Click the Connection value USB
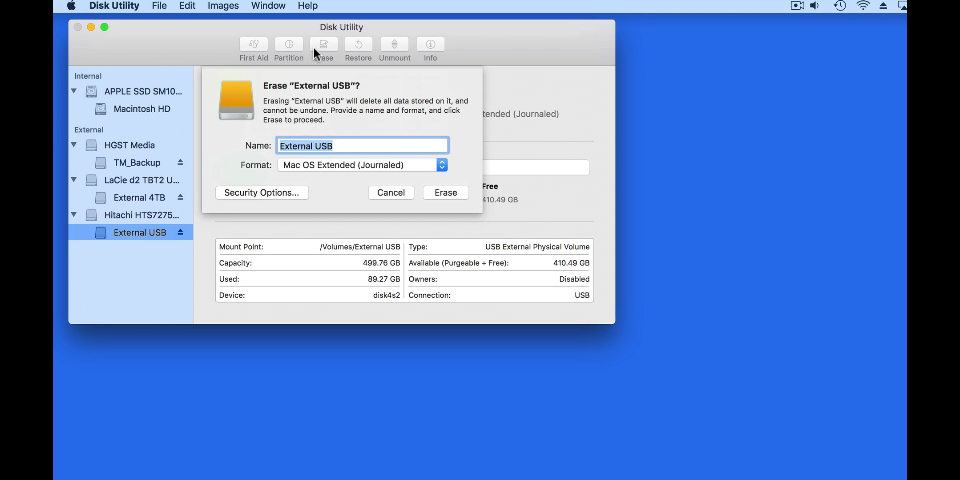Viewport: 960px width, 480px height. [x=582, y=295]
